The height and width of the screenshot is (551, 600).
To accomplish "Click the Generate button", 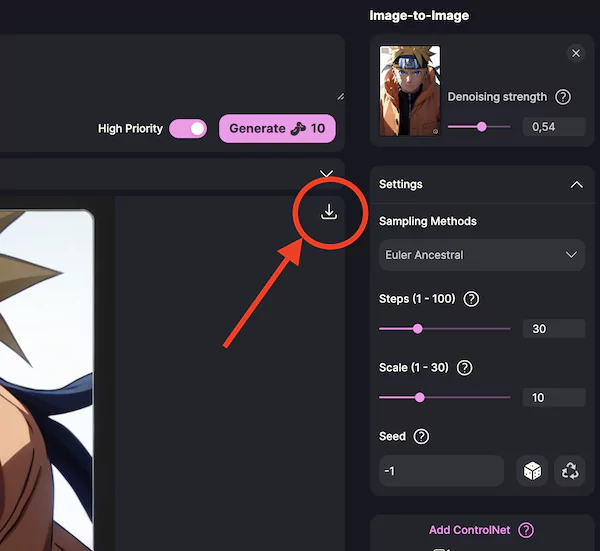I will click(277, 129).
